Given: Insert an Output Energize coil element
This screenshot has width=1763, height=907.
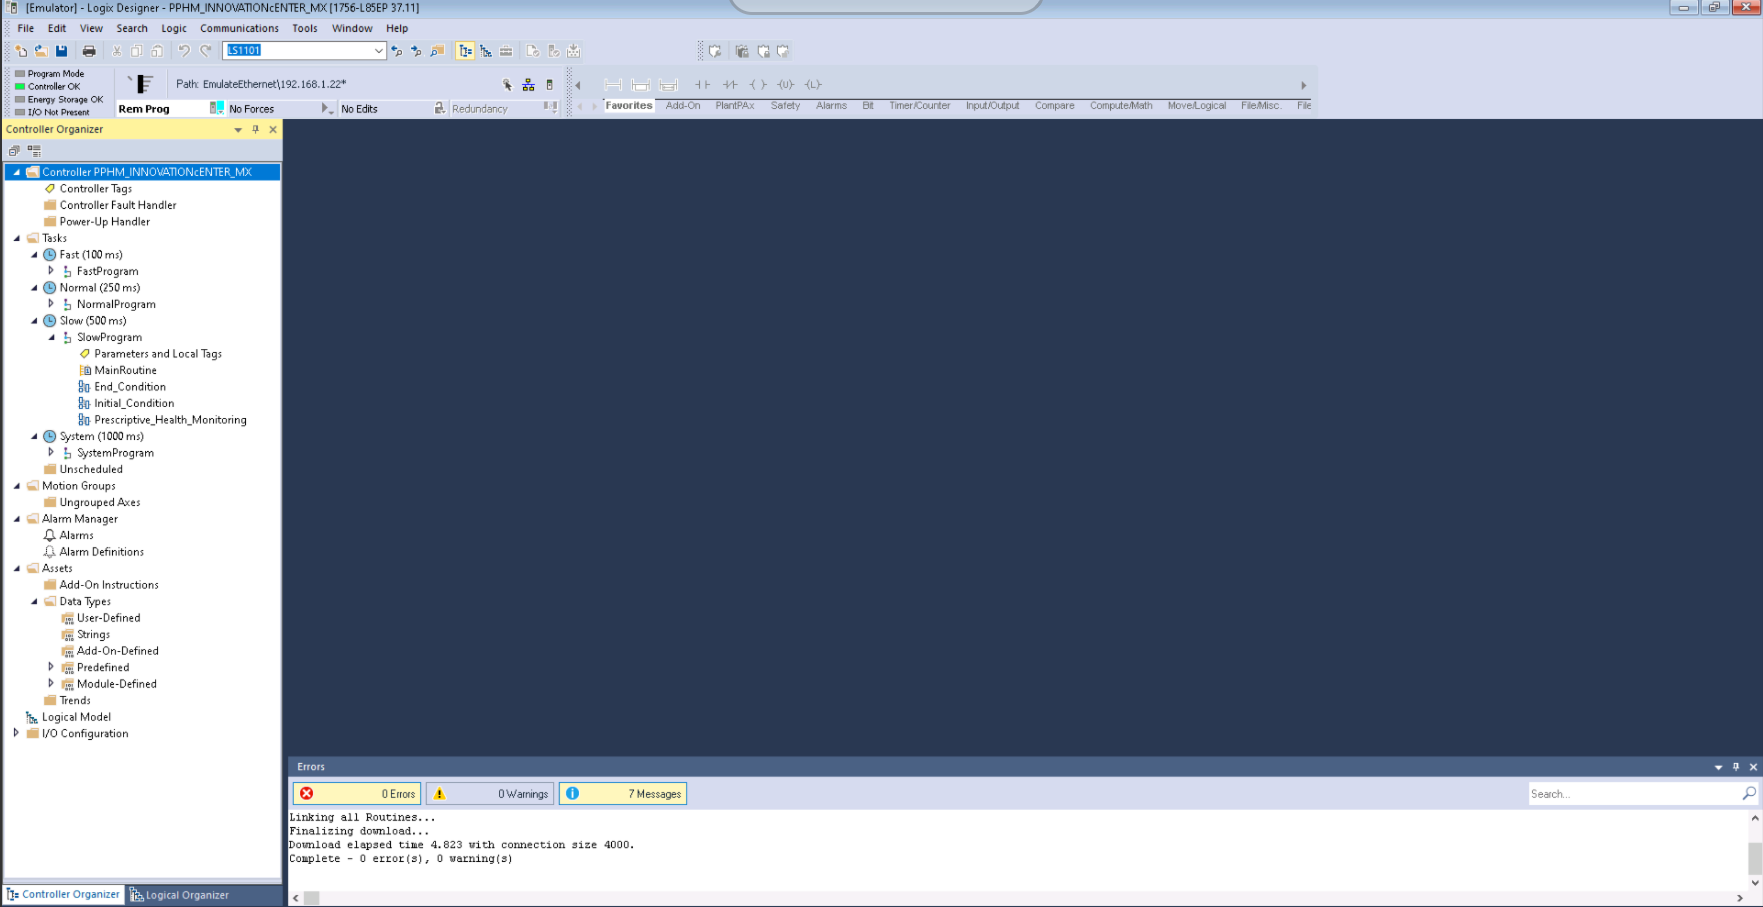Looking at the screenshot, I should tap(758, 85).
